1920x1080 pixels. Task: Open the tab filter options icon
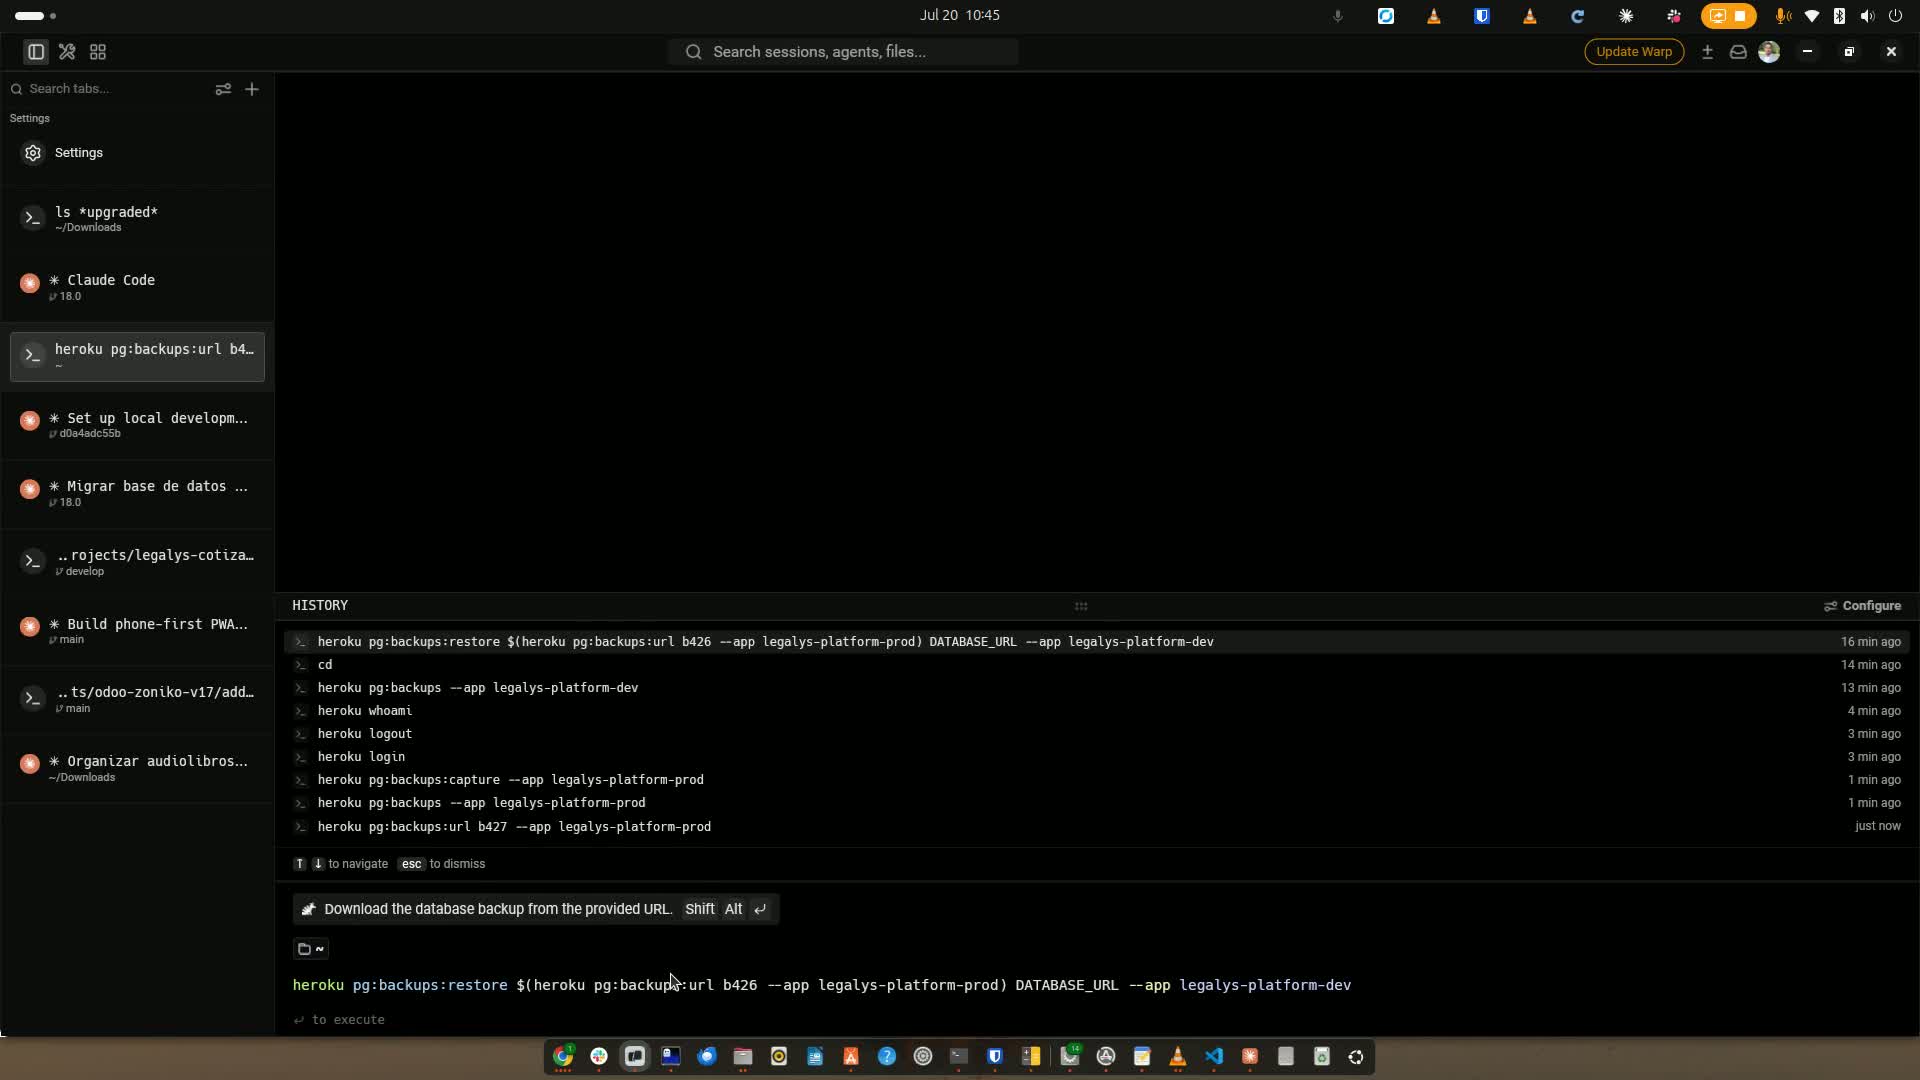point(223,89)
